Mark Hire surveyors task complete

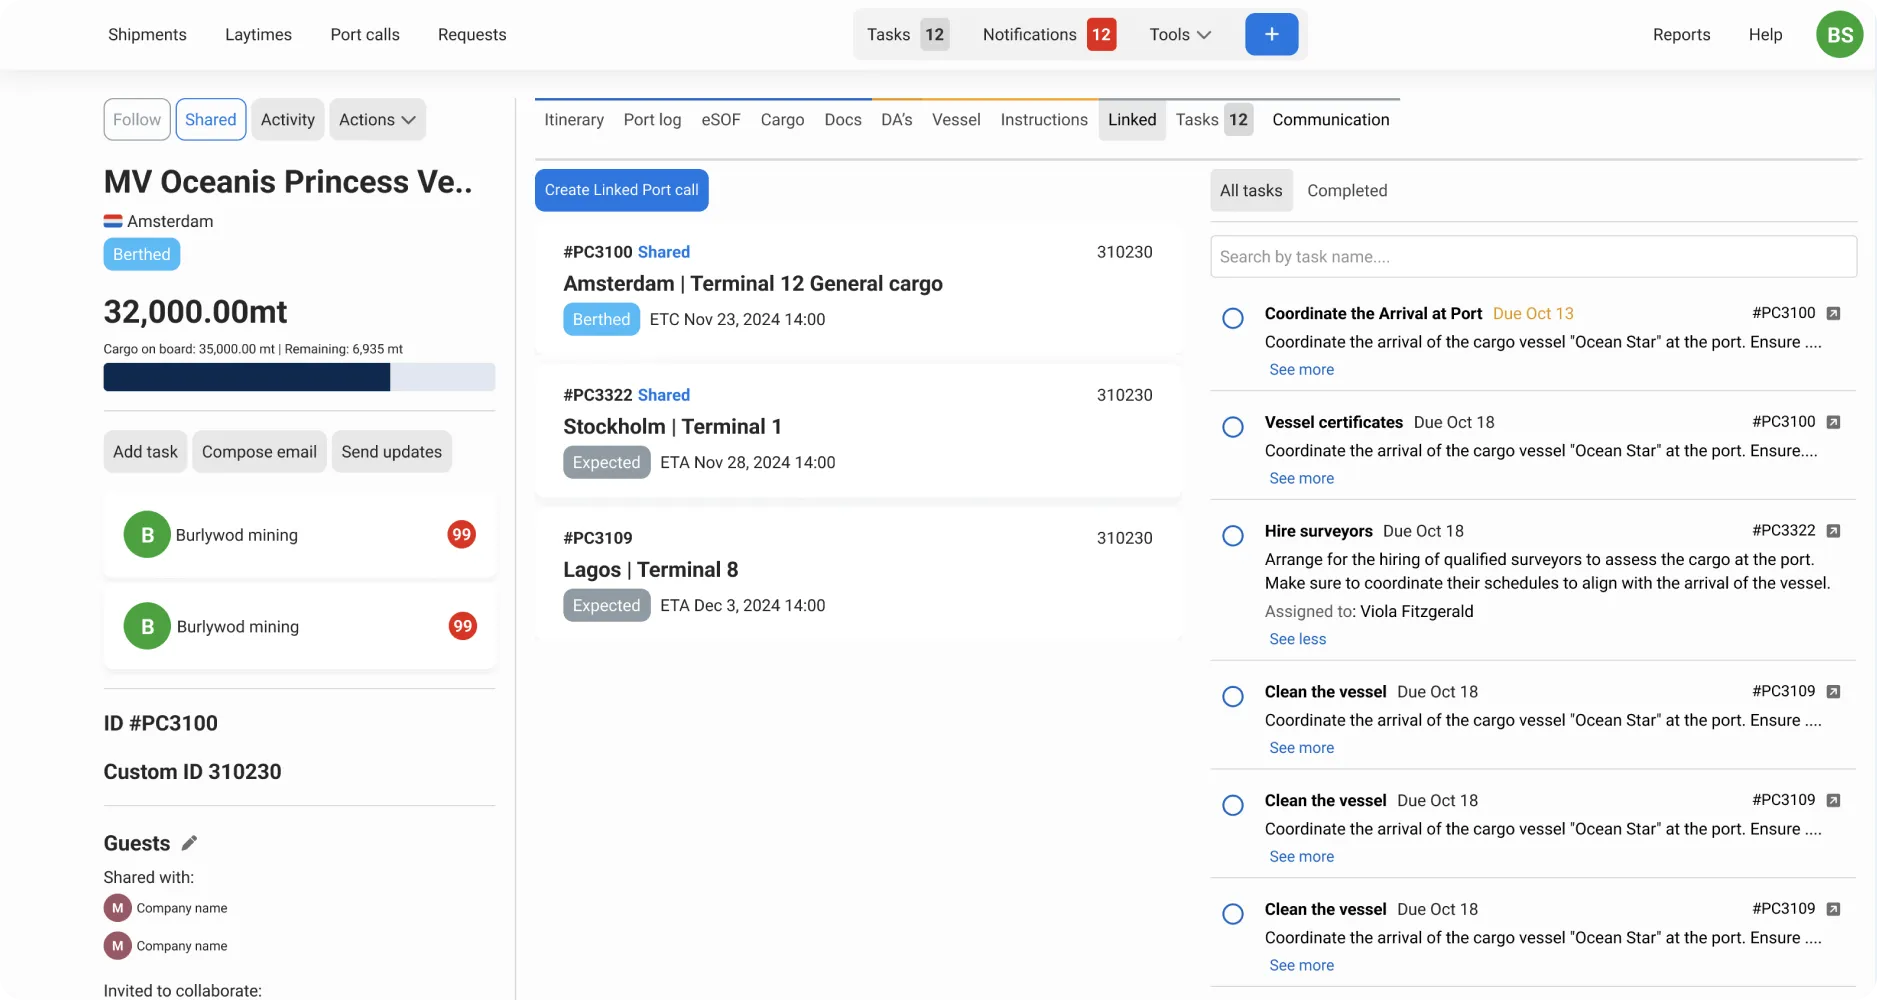point(1233,536)
